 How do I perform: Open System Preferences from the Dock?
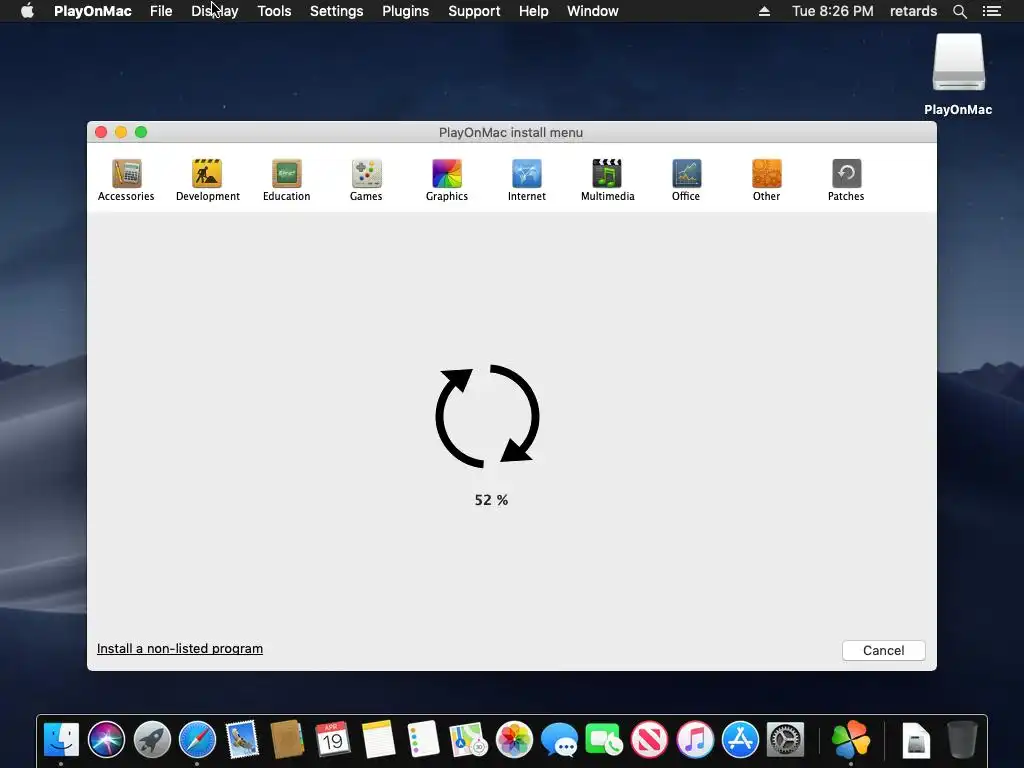(785, 739)
